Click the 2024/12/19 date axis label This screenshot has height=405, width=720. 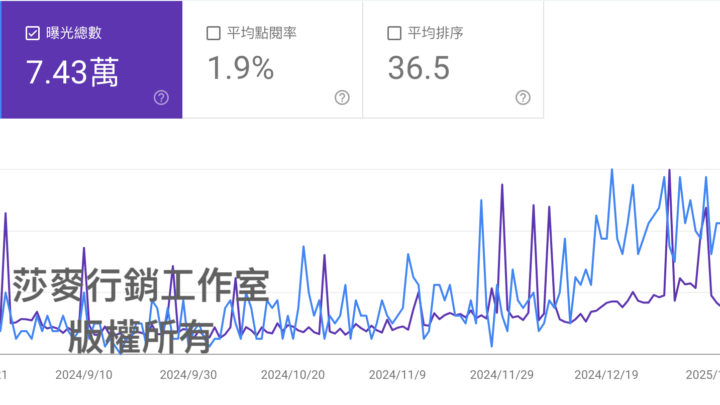[606, 375]
